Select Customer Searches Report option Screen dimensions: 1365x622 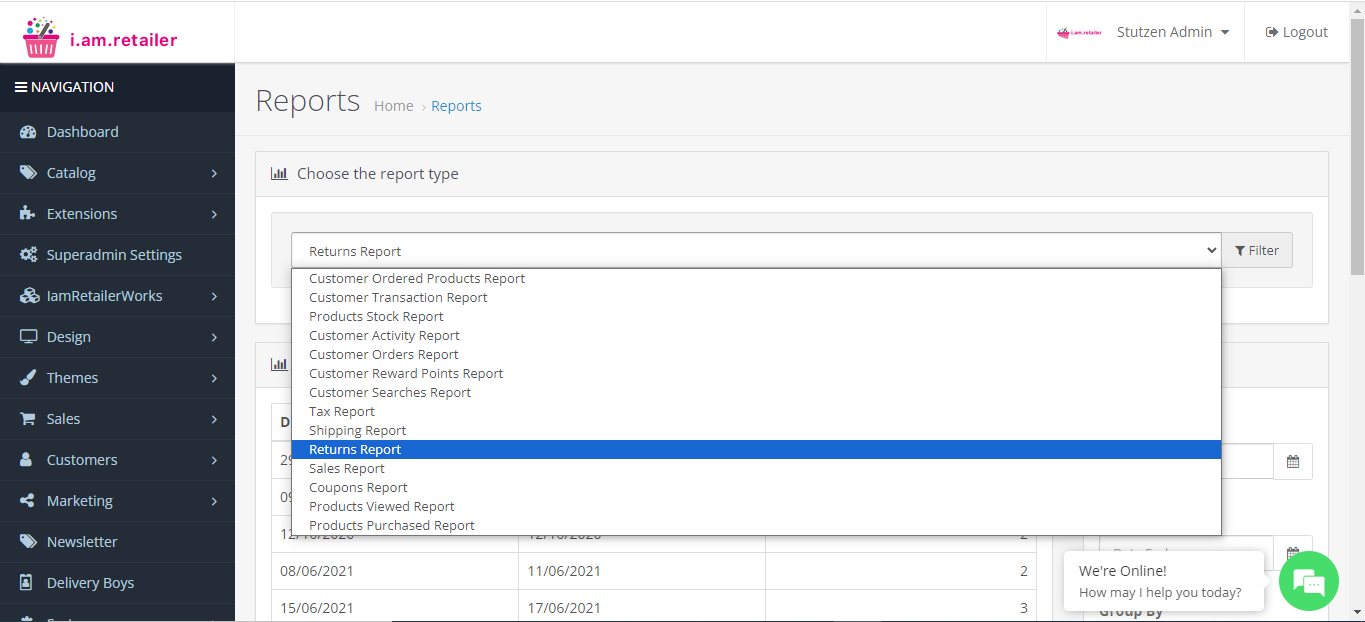click(x=756, y=393)
